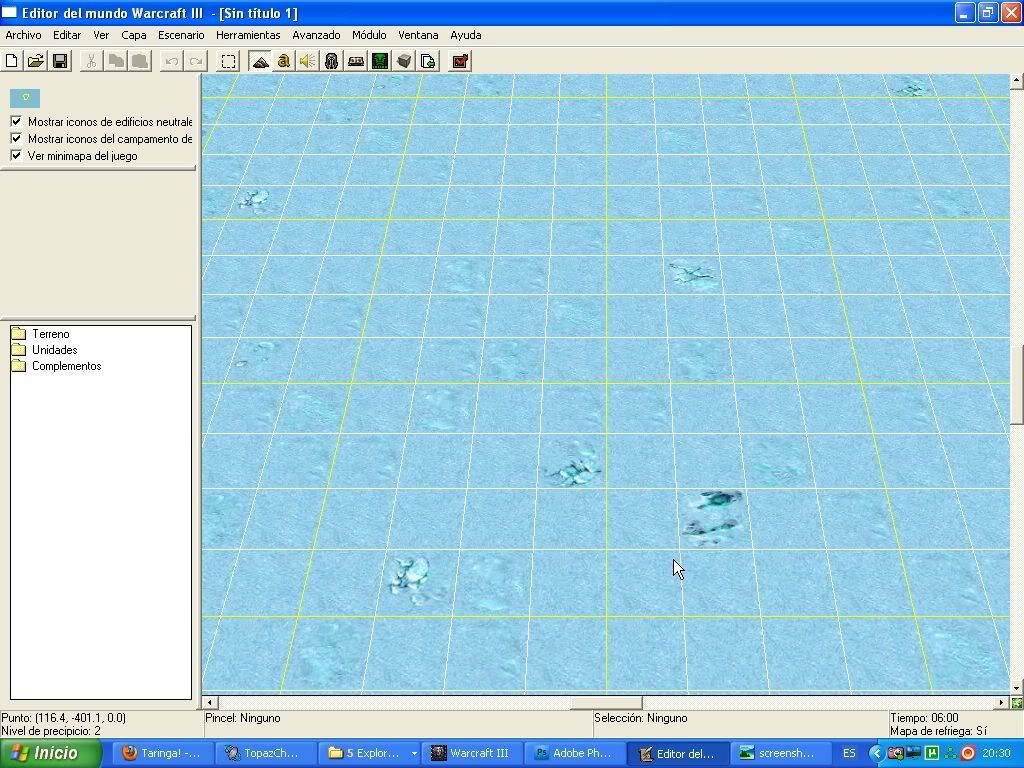Click the horizontal scrollbar left arrow
The width and height of the screenshot is (1024, 768).
pos(209,703)
